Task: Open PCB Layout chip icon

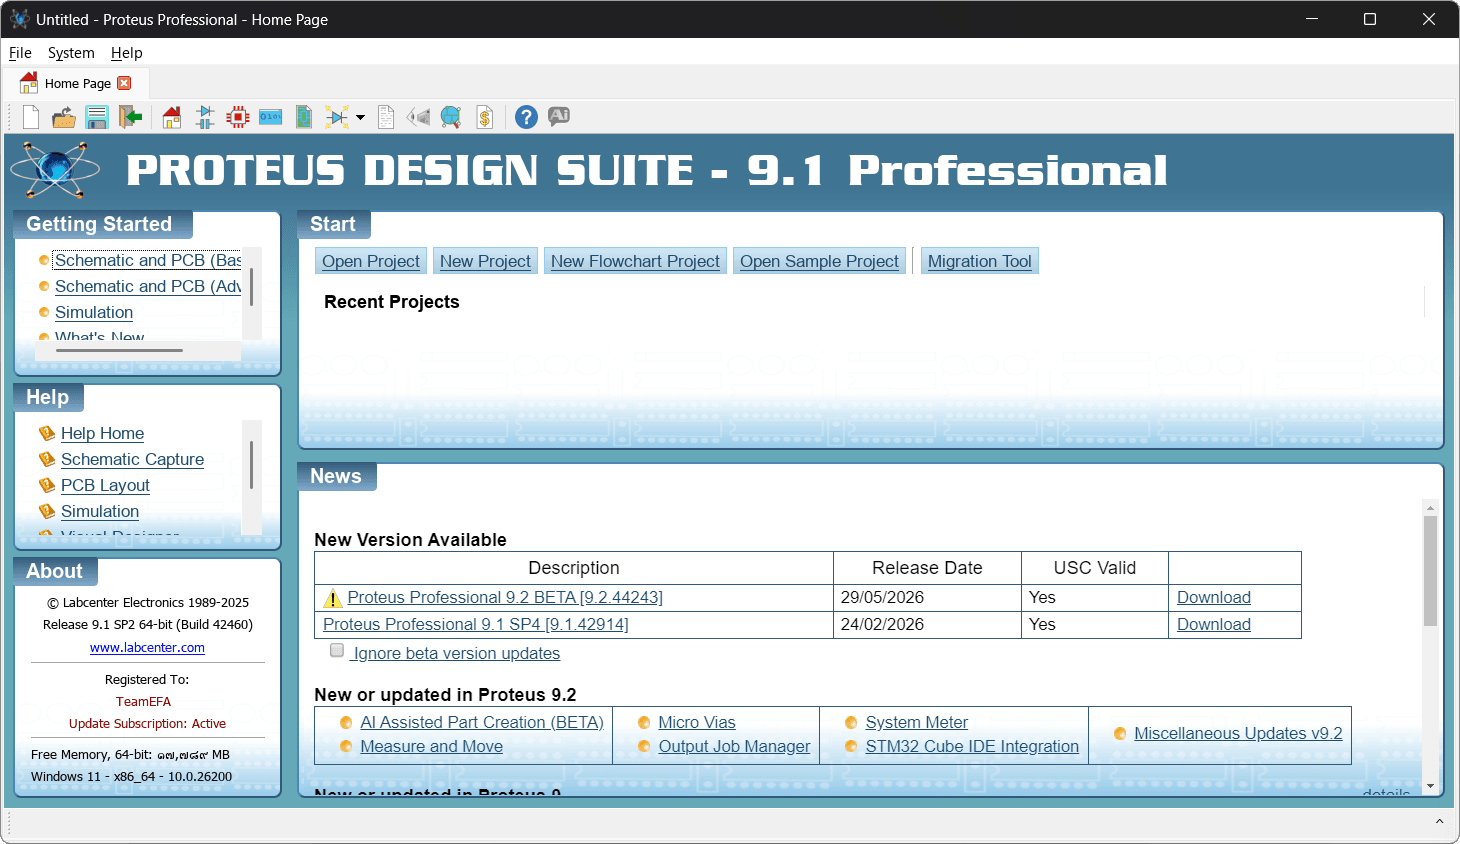Action: [238, 117]
